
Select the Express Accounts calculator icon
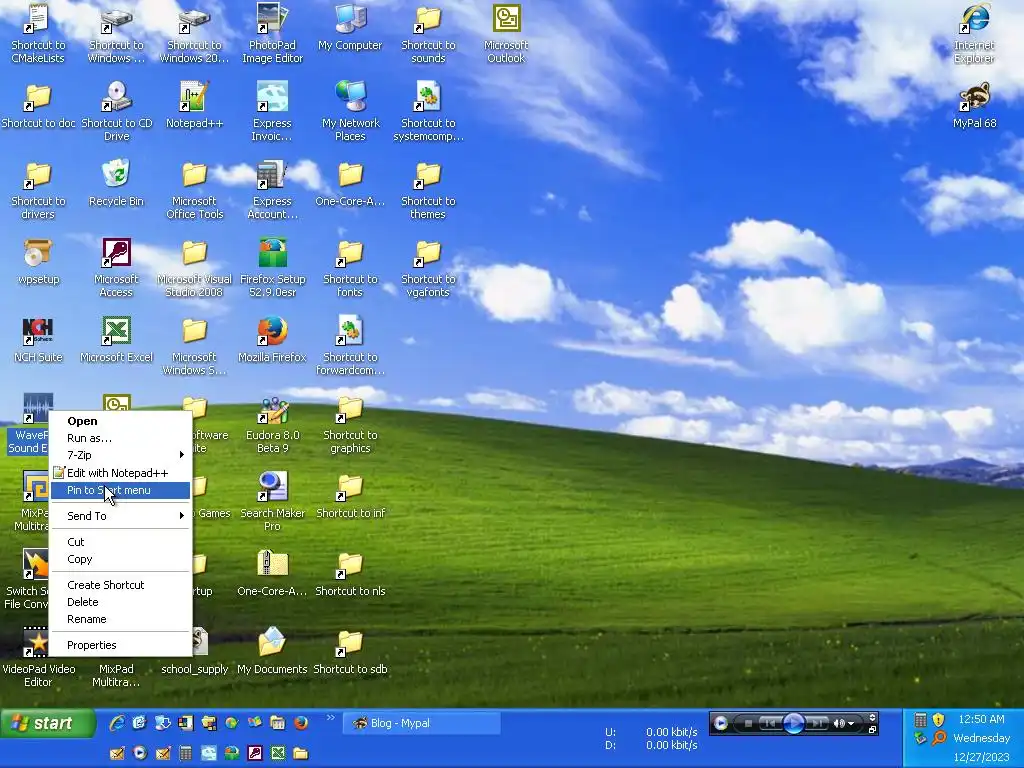[x=272, y=188]
